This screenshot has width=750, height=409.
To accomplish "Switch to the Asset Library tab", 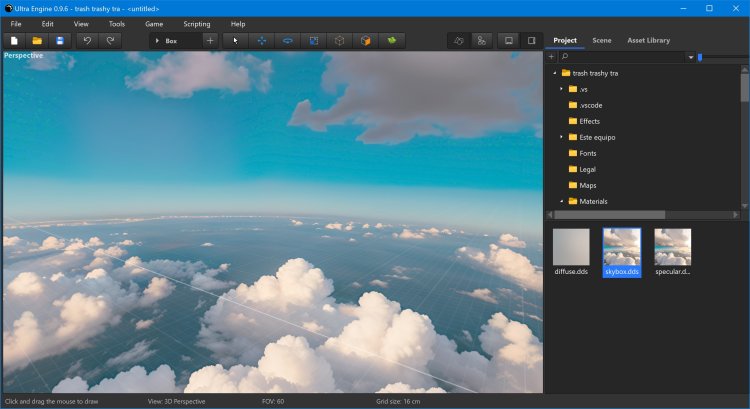I will [648, 40].
